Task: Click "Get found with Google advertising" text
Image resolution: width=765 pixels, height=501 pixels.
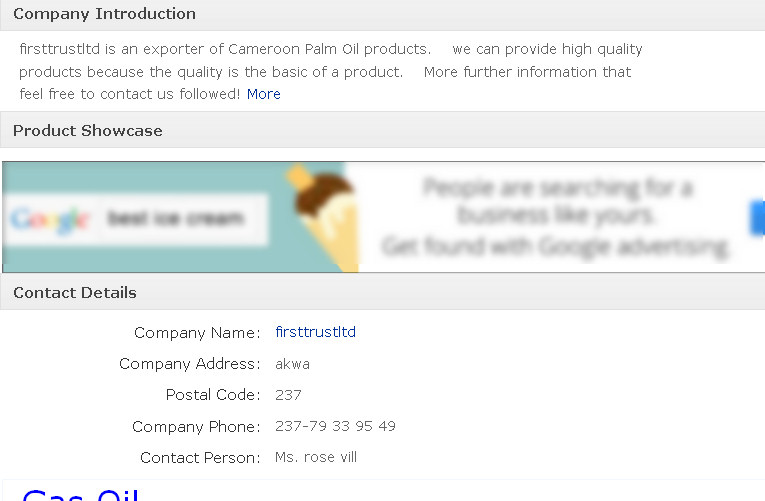Action: pyautogui.click(x=556, y=246)
